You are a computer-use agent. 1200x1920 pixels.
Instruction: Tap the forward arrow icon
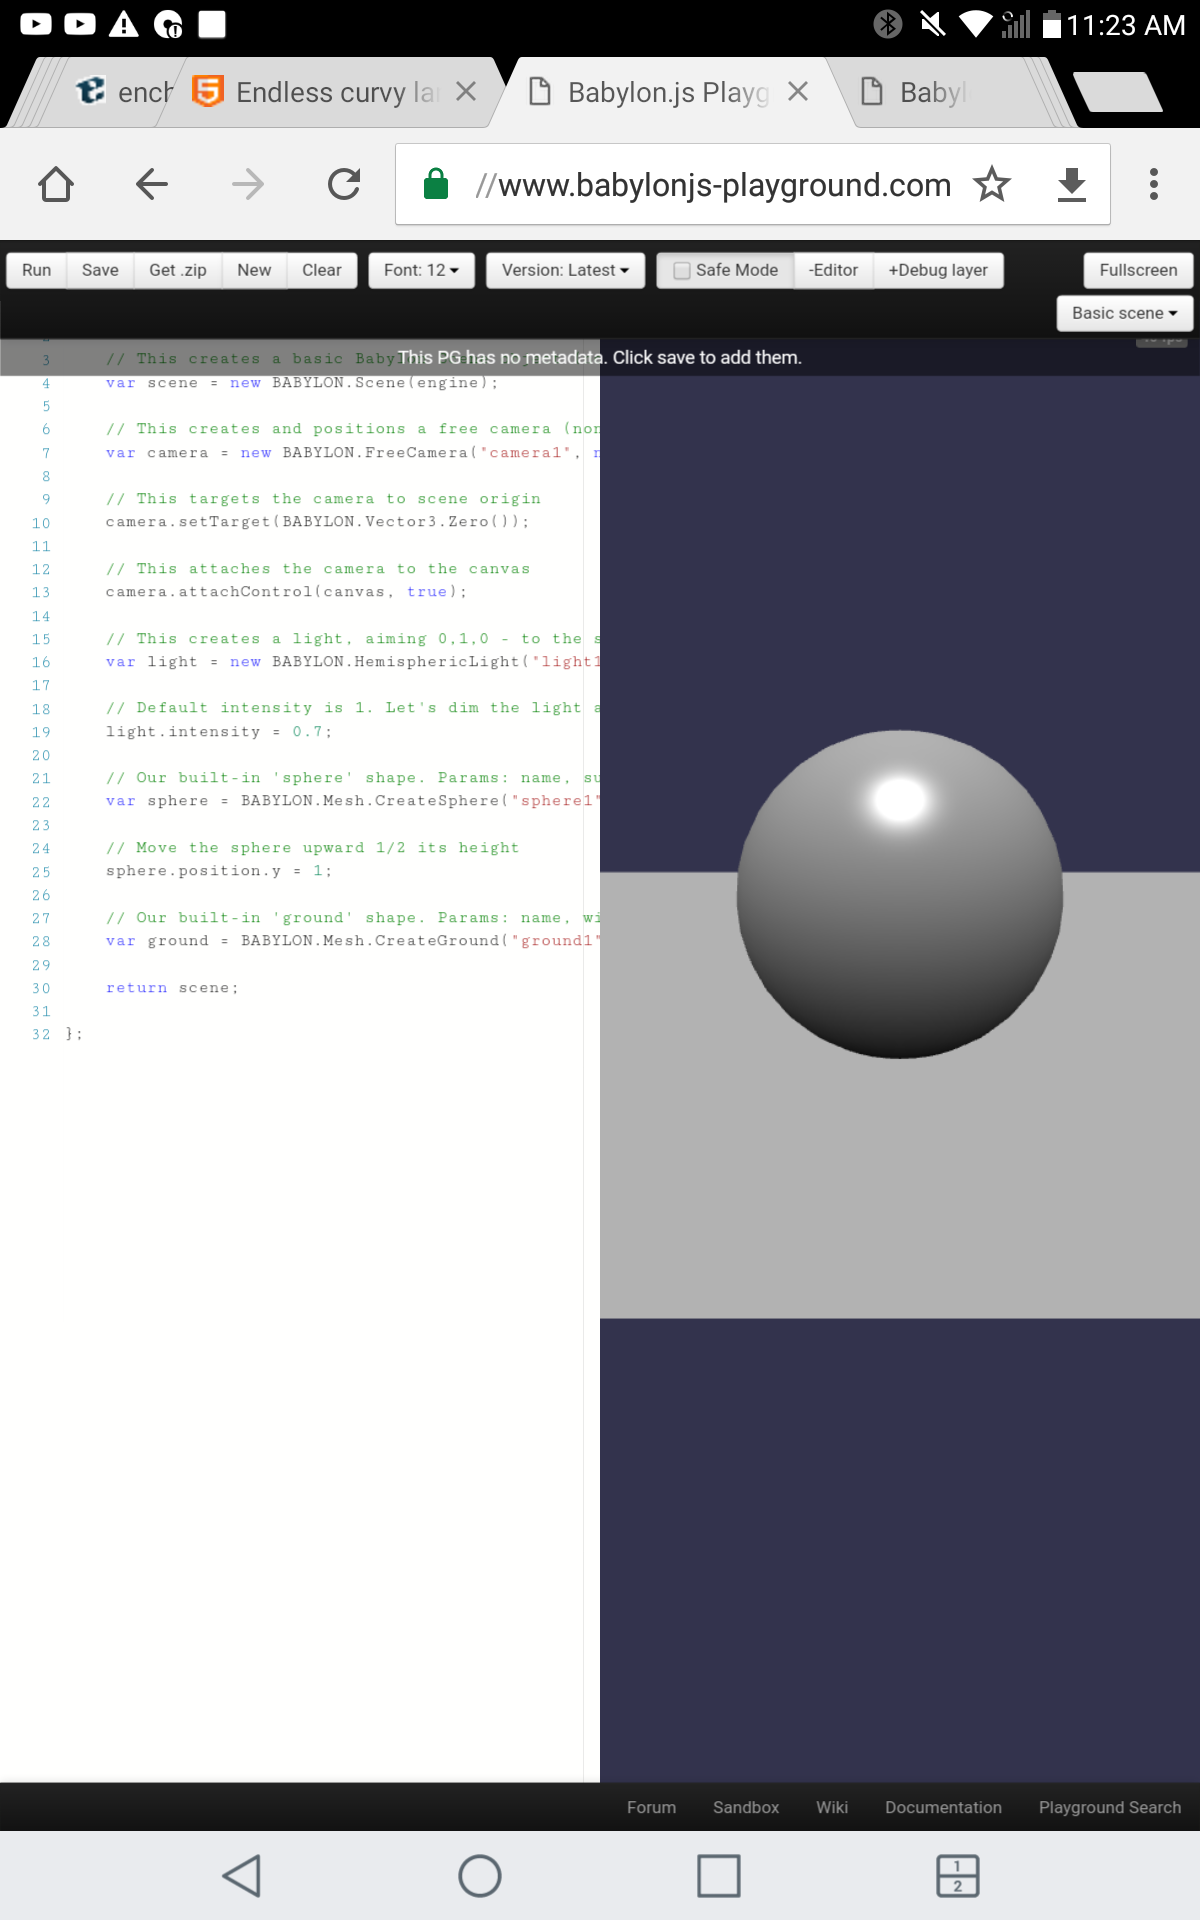point(248,184)
